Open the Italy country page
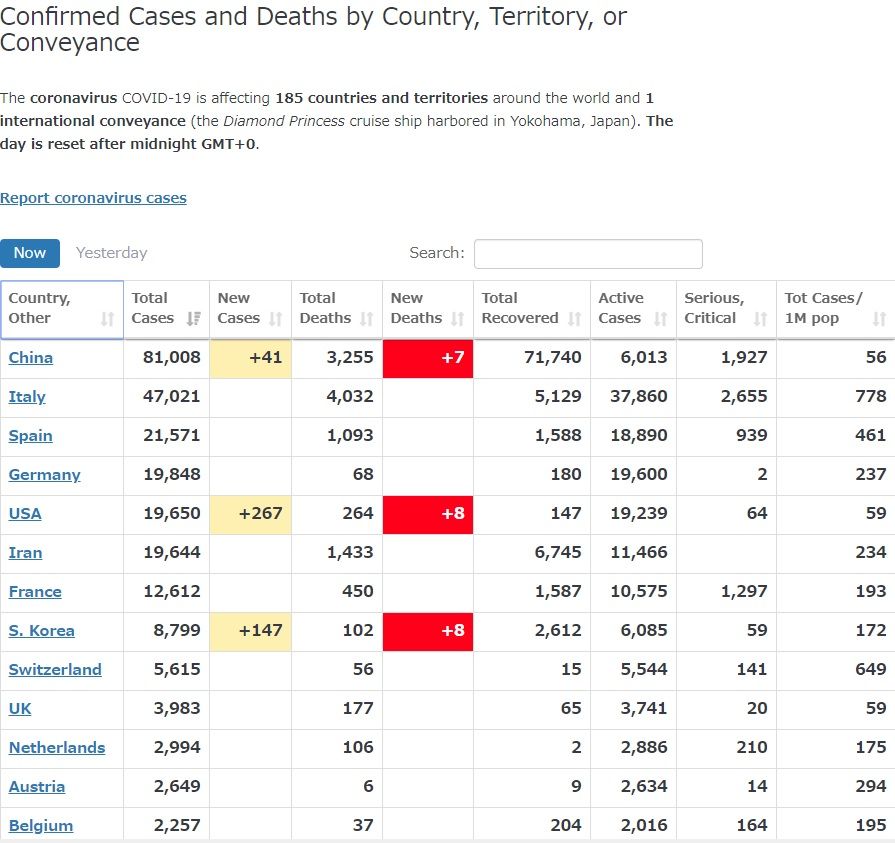Screen dimensions: 895x843 [27, 397]
